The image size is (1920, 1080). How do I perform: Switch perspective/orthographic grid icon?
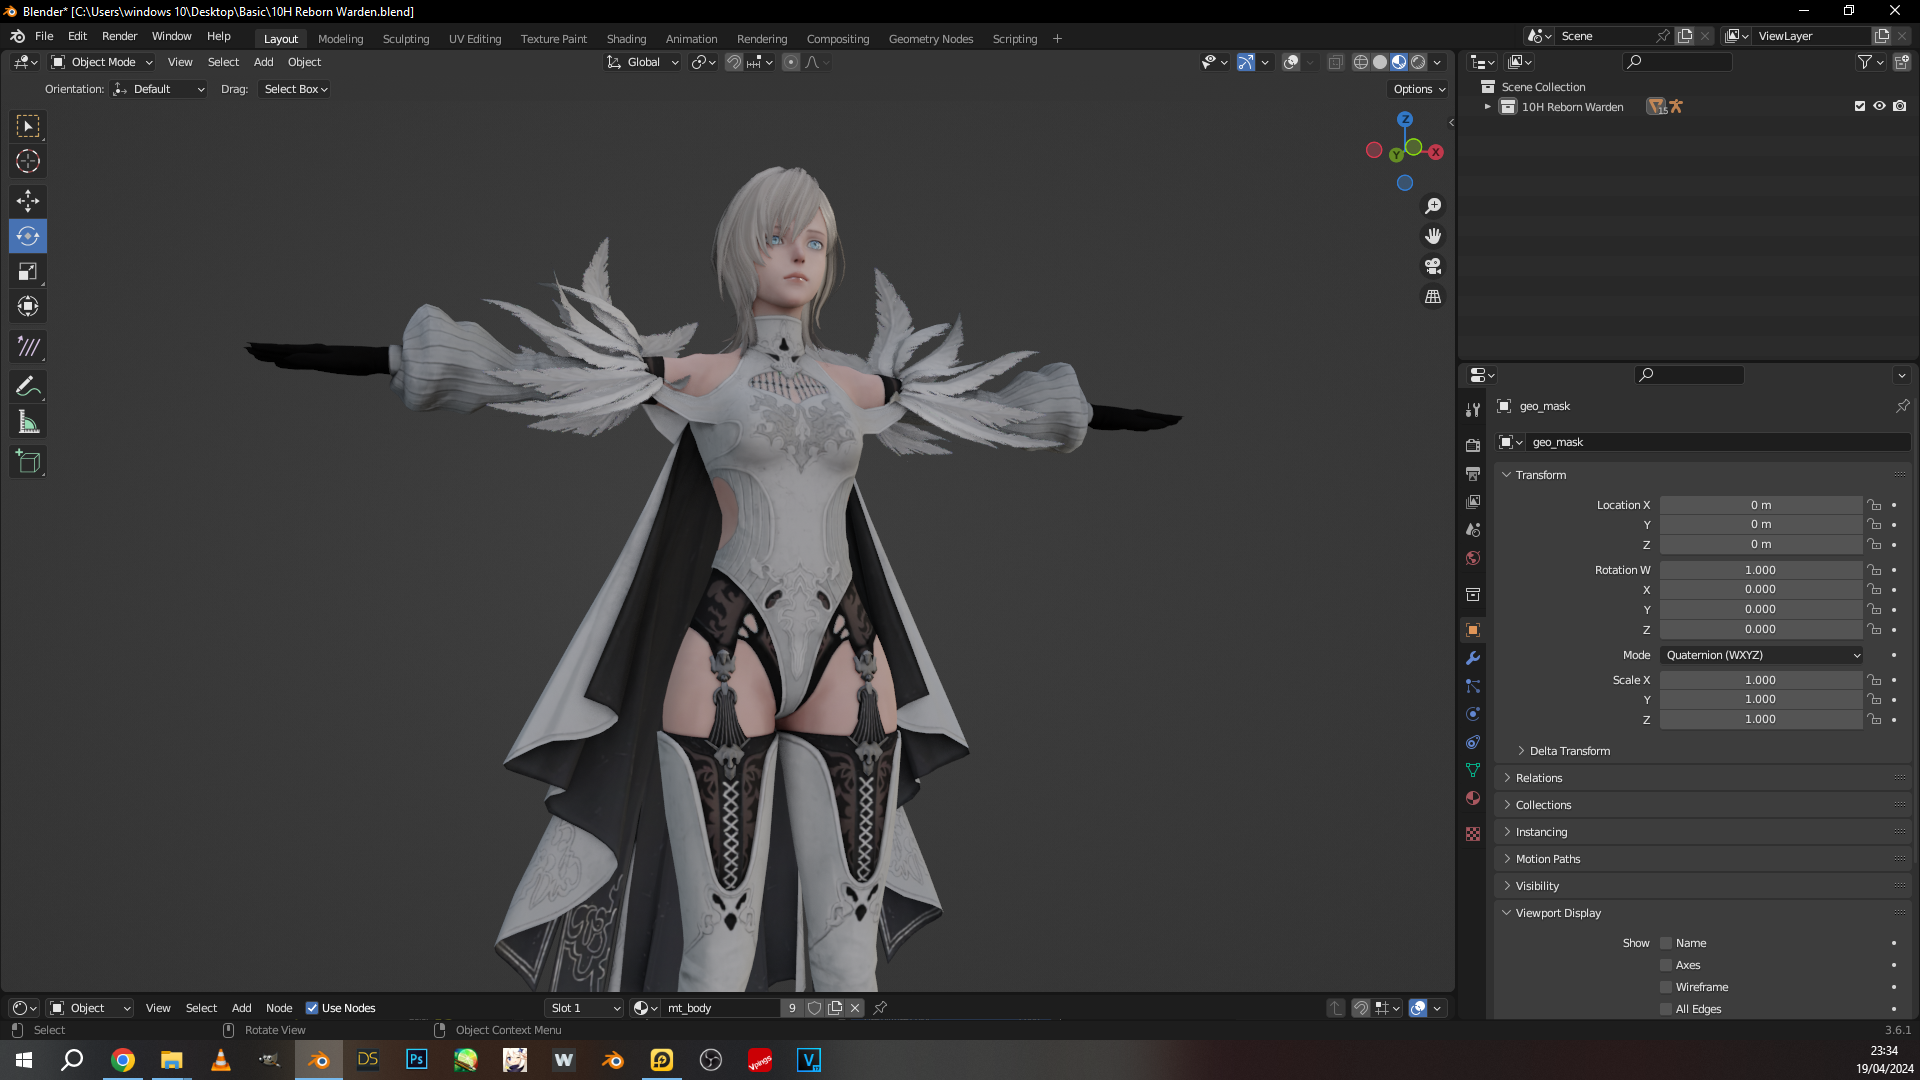click(x=1433, y=296)
